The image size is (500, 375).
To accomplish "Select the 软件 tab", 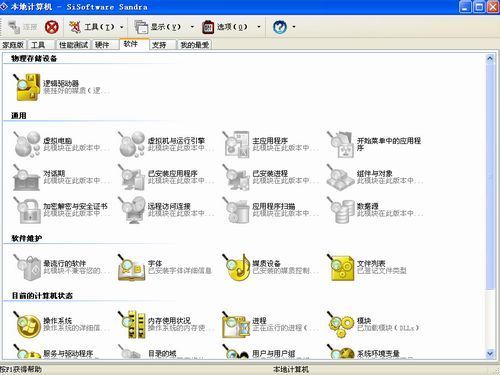I will tap(134, 44).
